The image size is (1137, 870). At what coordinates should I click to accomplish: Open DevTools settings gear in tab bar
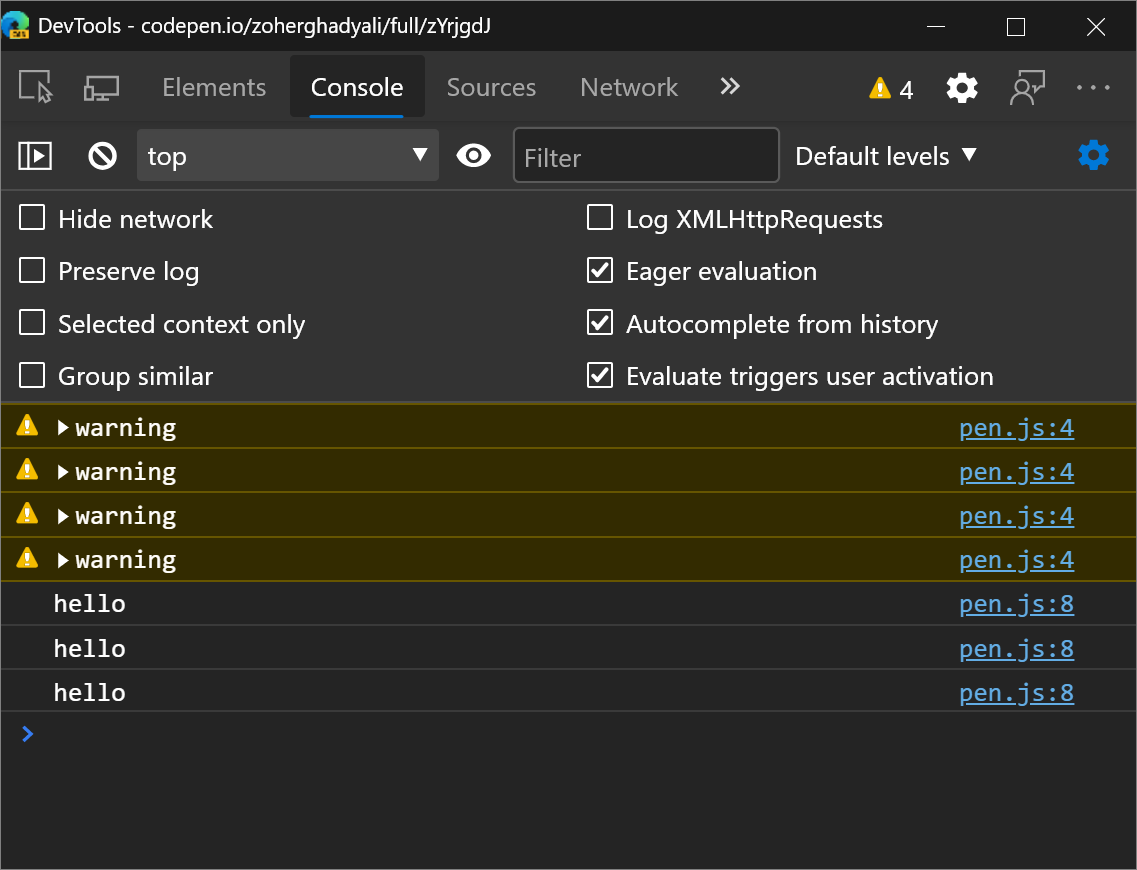click(x=962, y=88)
